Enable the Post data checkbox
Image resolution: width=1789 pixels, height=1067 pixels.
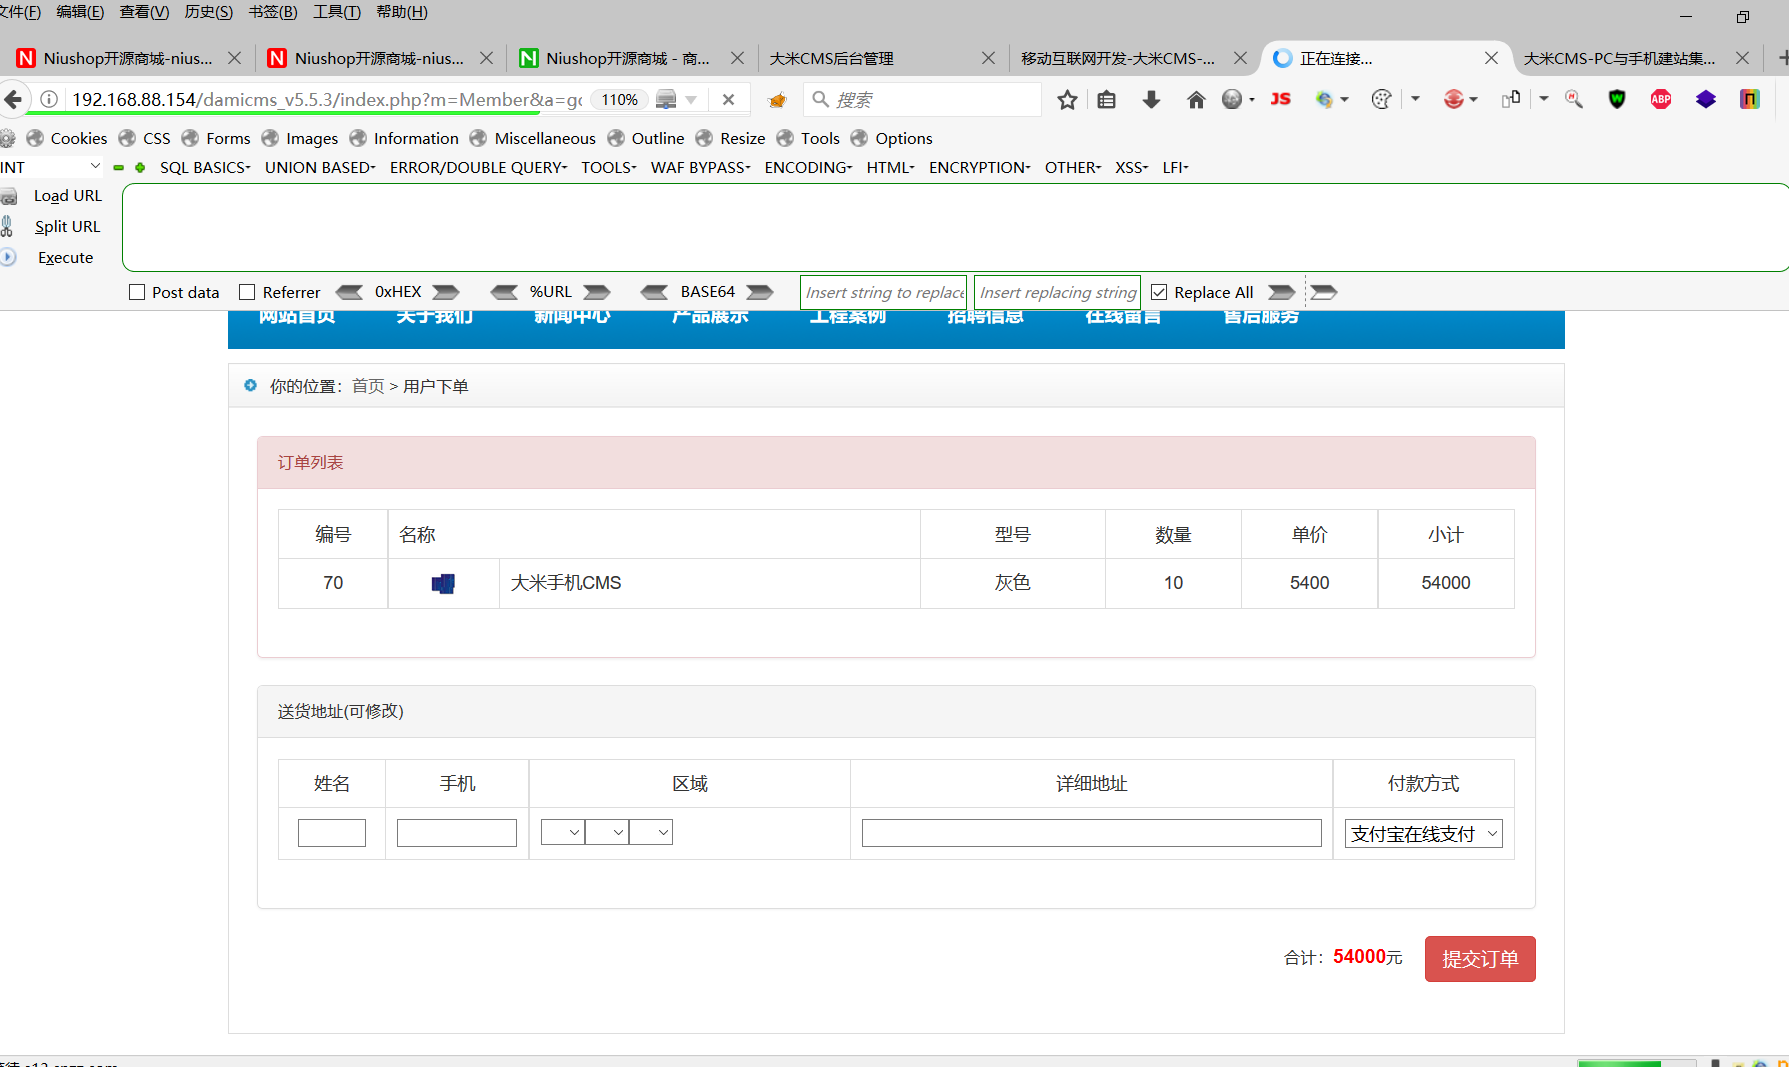[x=137, y=292]
